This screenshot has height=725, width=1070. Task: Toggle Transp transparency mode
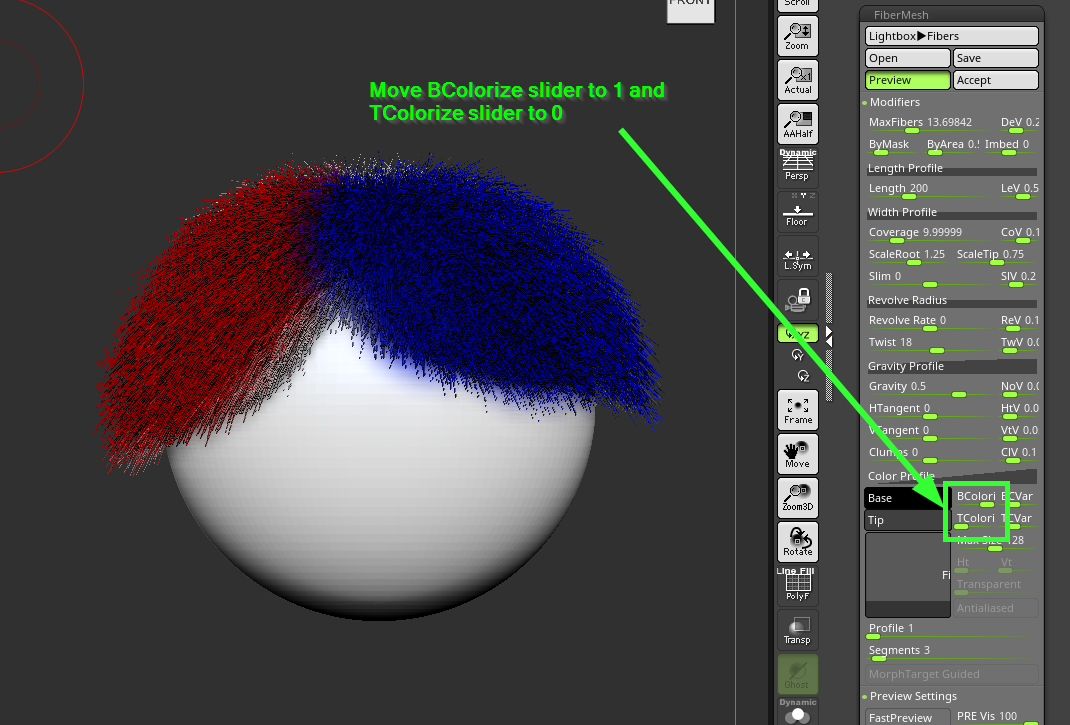(x=798, y=630)
